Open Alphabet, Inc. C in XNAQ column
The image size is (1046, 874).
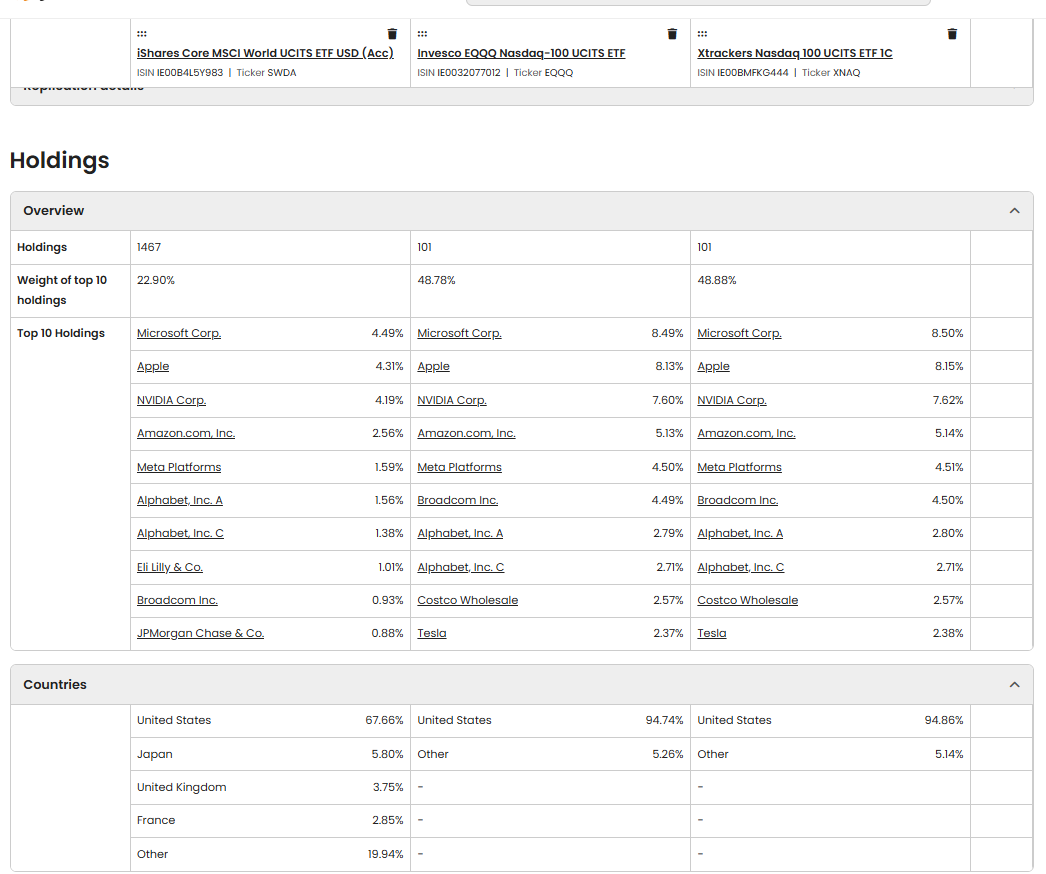click(x=740, y=567)
